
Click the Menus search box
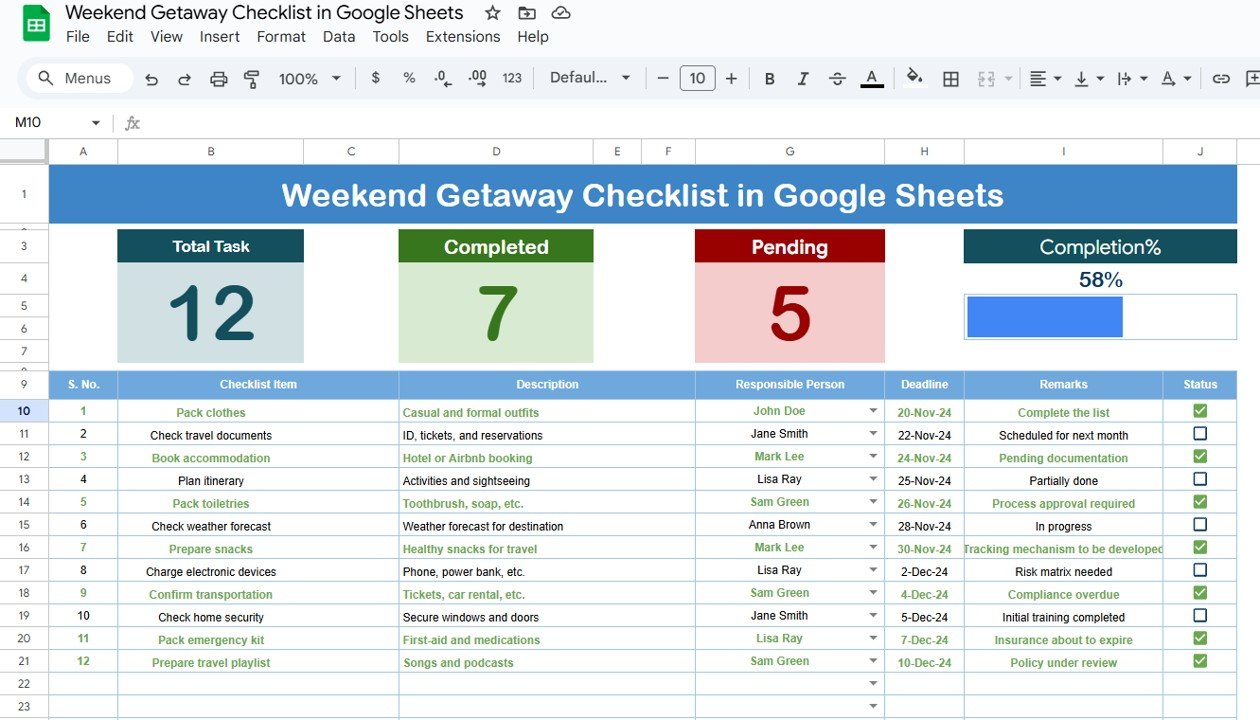79,78
